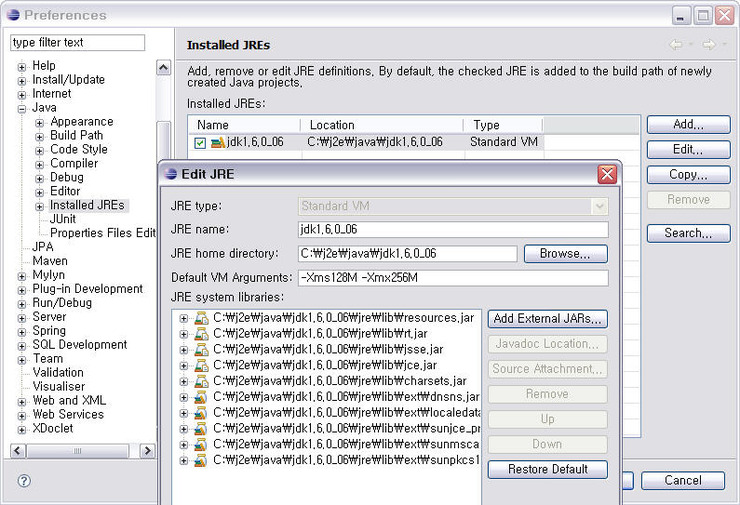This screenshot has height=505, width=740.
Task: Click the Default VM Arguments field
Action: pos(453,278)
